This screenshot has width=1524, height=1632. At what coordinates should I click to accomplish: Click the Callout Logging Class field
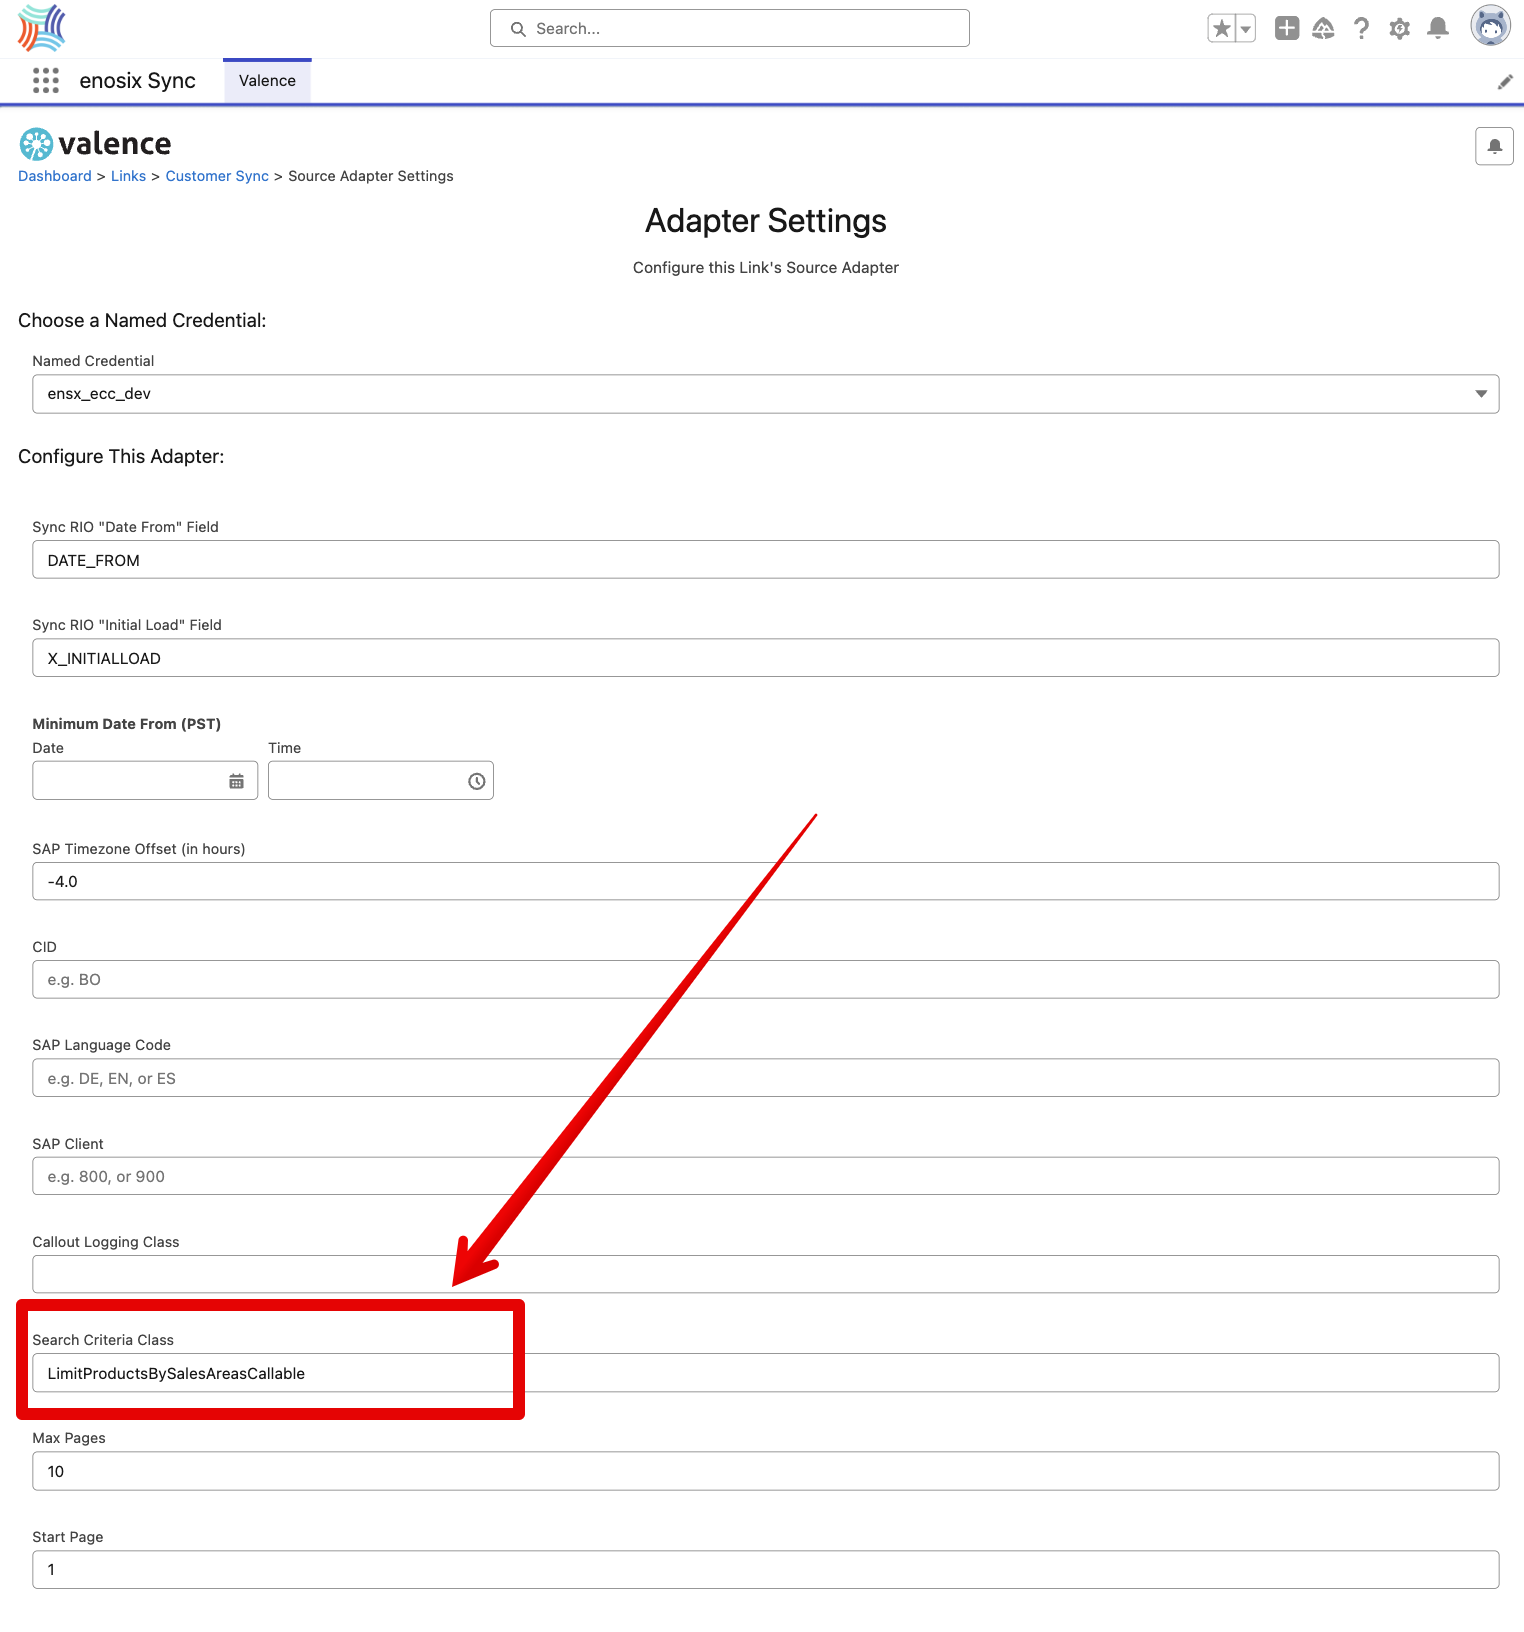766,1274
